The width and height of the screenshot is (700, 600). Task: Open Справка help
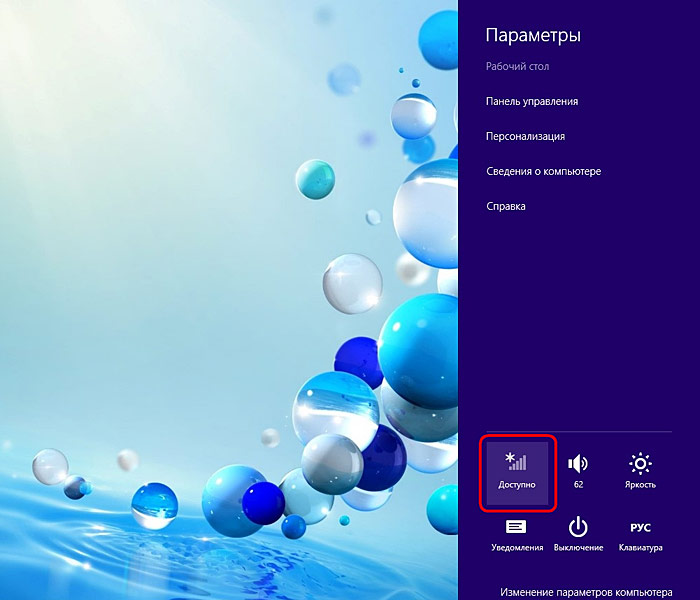pyautogui.click(x=505, y=206)
